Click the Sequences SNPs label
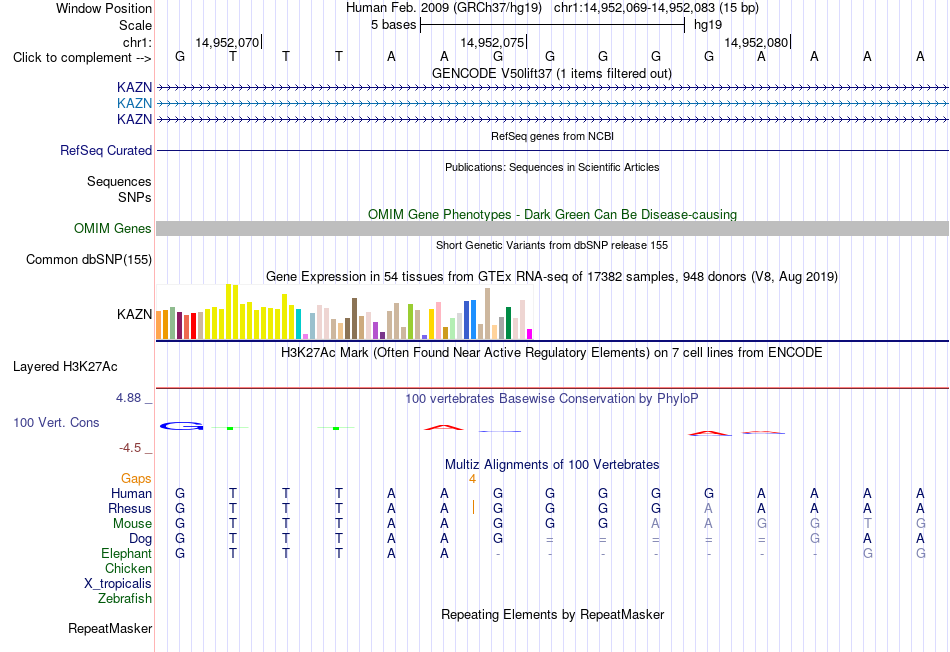Image resolution: width=950 pixels, height=652 pixels. pyautogui.click(x=119, y=189)
